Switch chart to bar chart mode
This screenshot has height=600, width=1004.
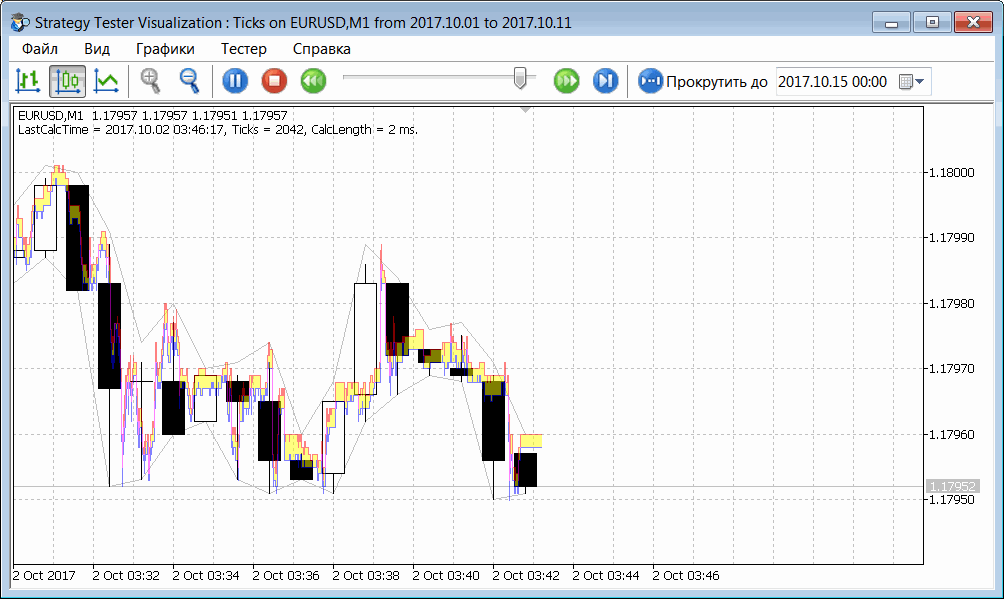[x=28, y=81]
